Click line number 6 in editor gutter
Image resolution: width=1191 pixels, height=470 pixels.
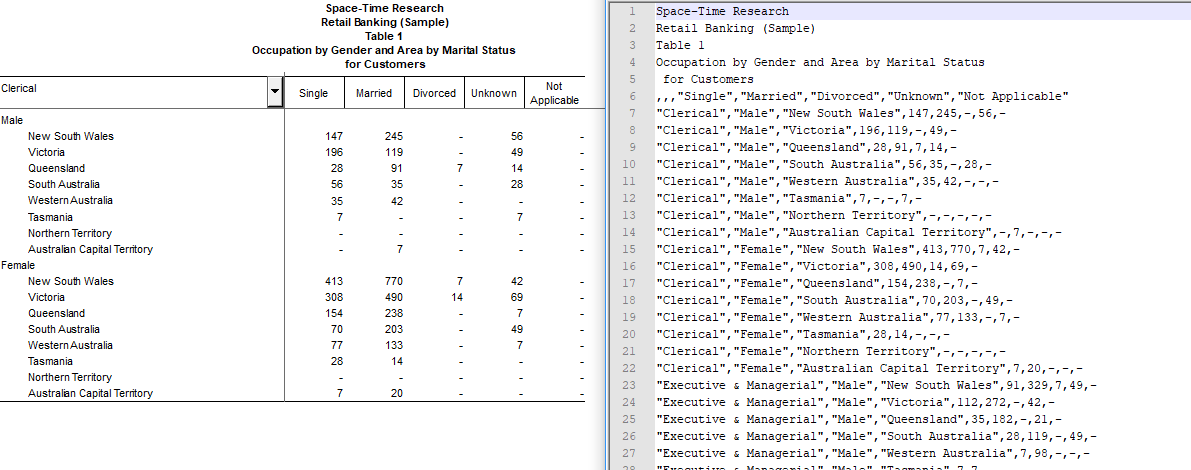[632, 96]
